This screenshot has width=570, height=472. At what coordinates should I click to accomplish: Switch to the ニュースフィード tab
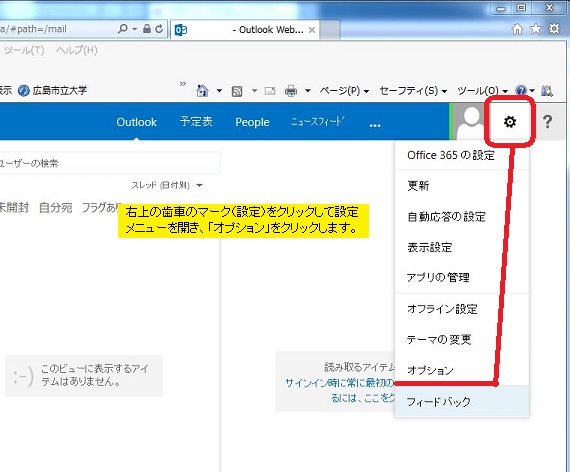(x=317, y=121)
